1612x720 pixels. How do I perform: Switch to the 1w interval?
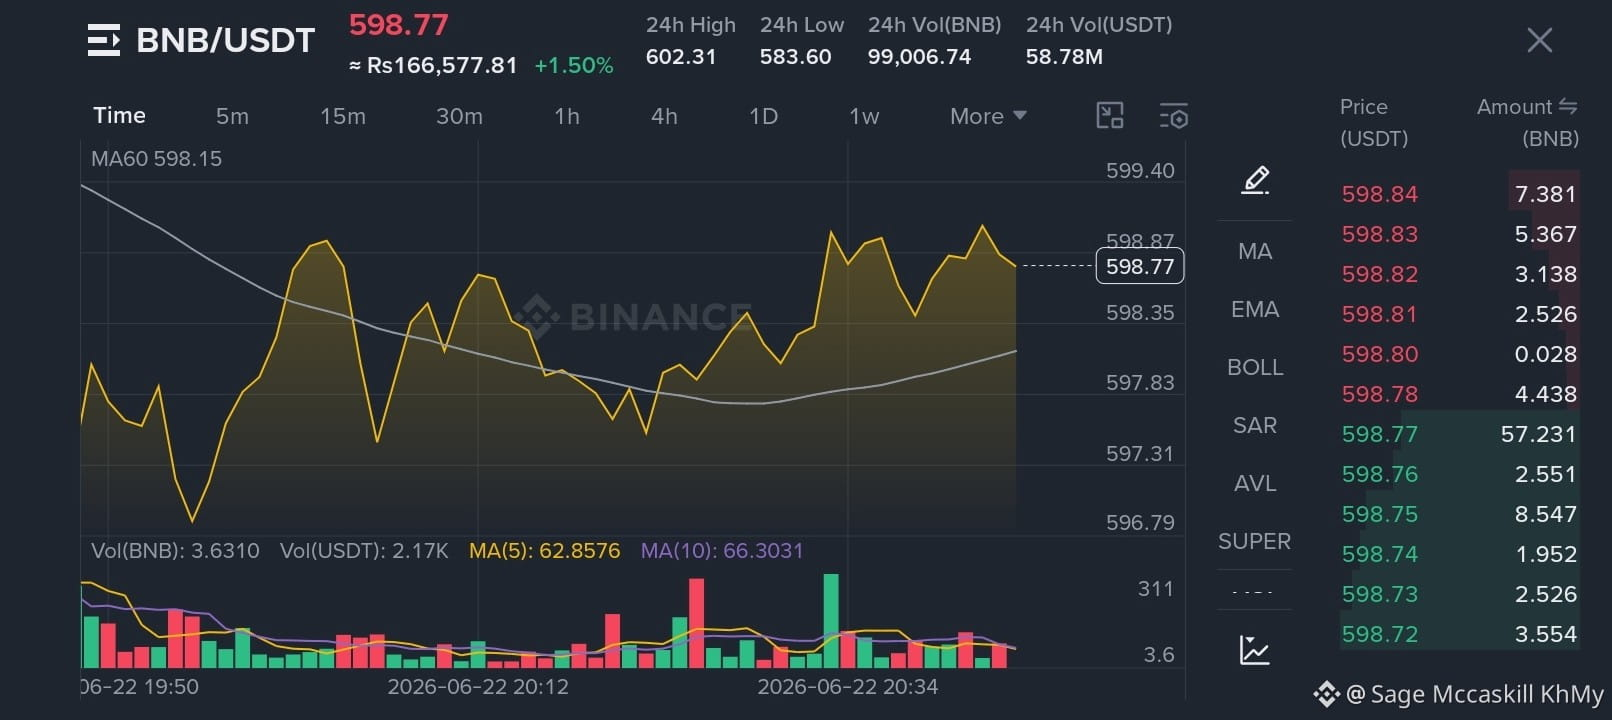pos(864,116)
